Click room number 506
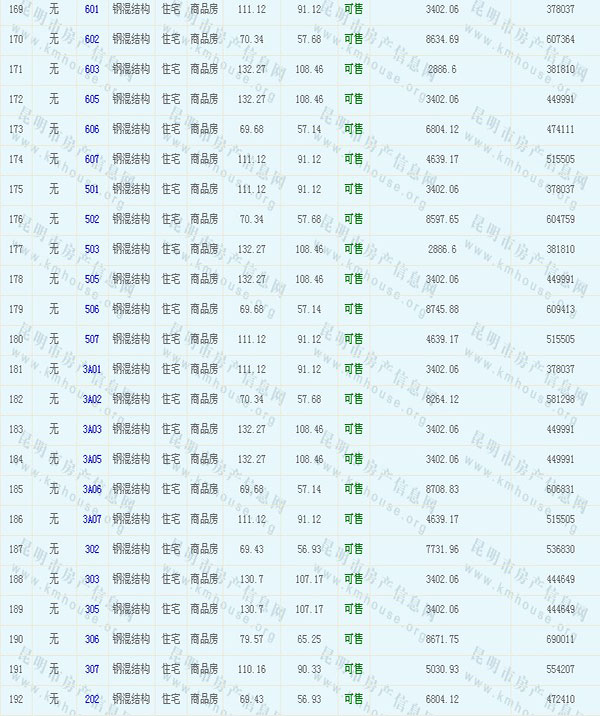Screen dimensions: 600x716 click(x=92, y=309)
